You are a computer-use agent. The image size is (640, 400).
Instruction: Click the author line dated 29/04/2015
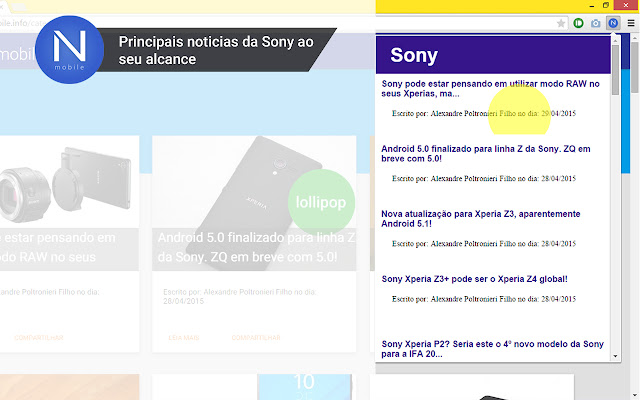[484, 113]
